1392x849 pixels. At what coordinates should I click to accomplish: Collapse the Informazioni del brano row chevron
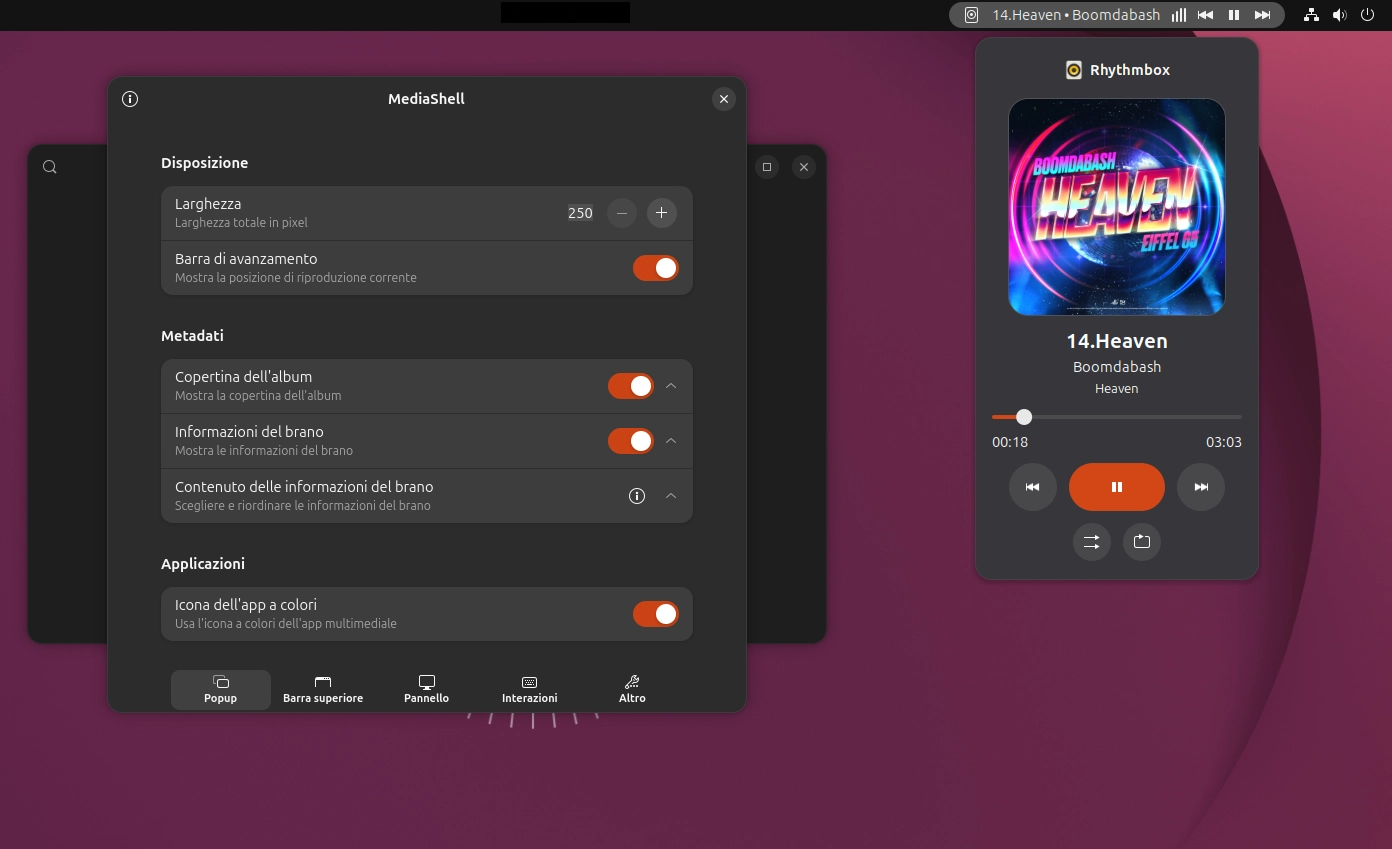tap(671, 441)
